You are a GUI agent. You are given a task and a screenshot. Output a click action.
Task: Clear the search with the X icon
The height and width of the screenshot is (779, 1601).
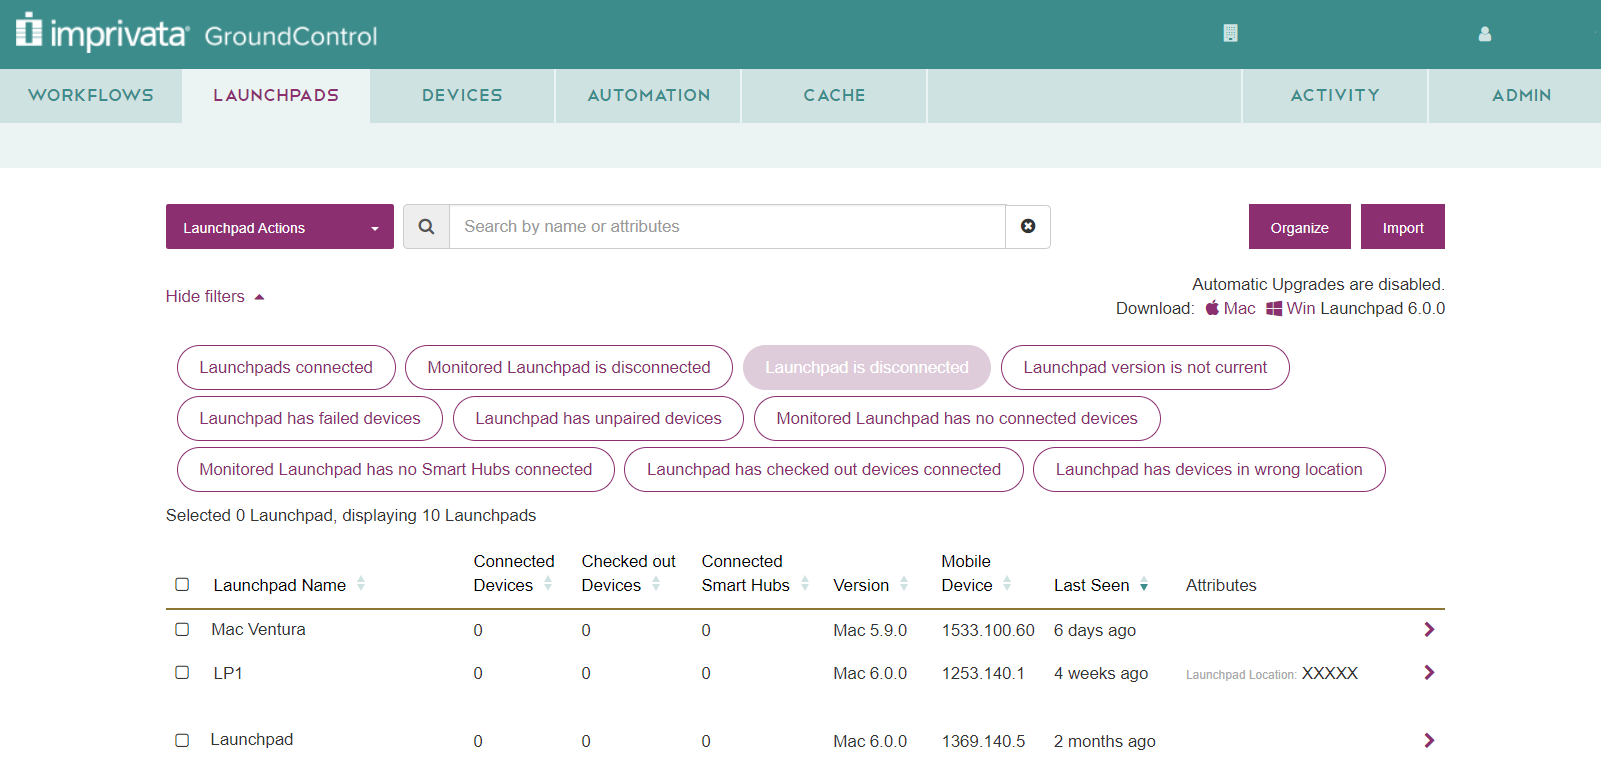[x=1028, y=227]
